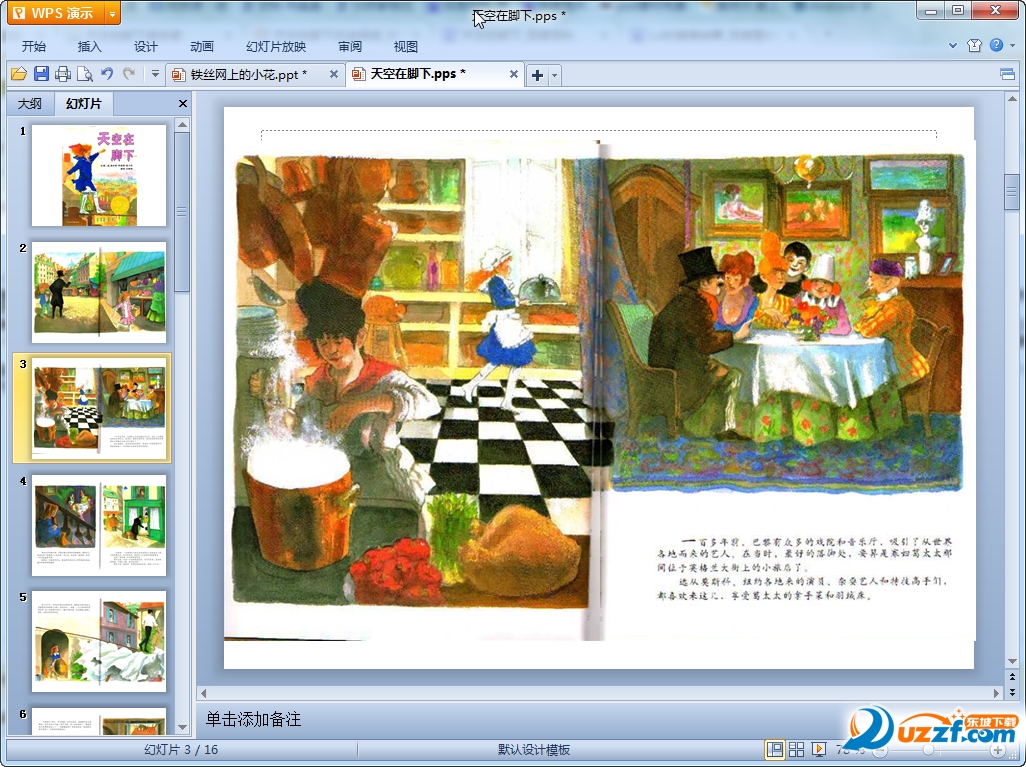Select the 天空在脚下.pps document tab
Viewport: 1026px width, 767px height.
pos(419,74)
